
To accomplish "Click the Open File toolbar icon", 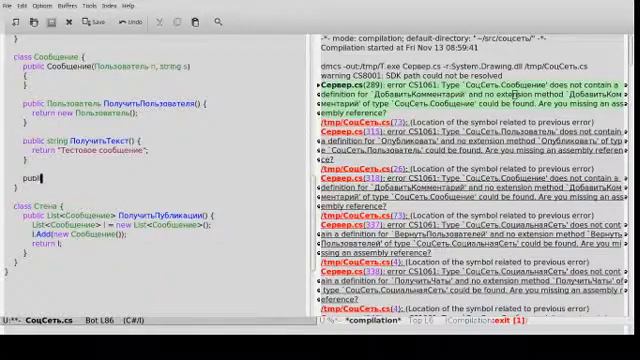I will point(34,22).
